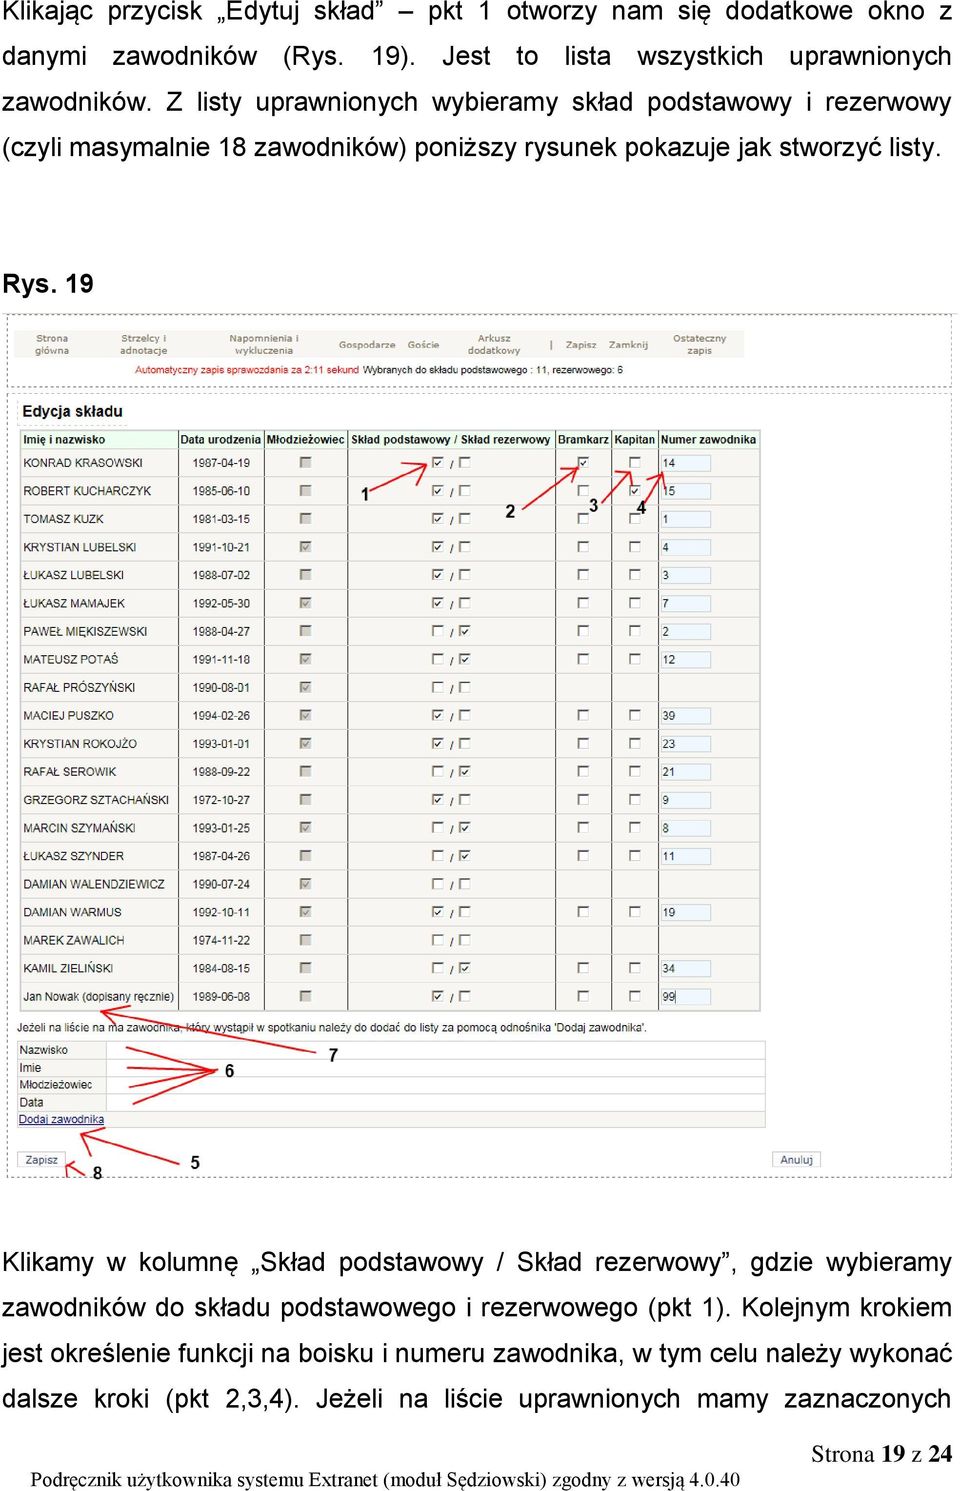
Task: Toggle Kapitan checkbox for Robert Kucharczyk
Action: coord(635,491)
